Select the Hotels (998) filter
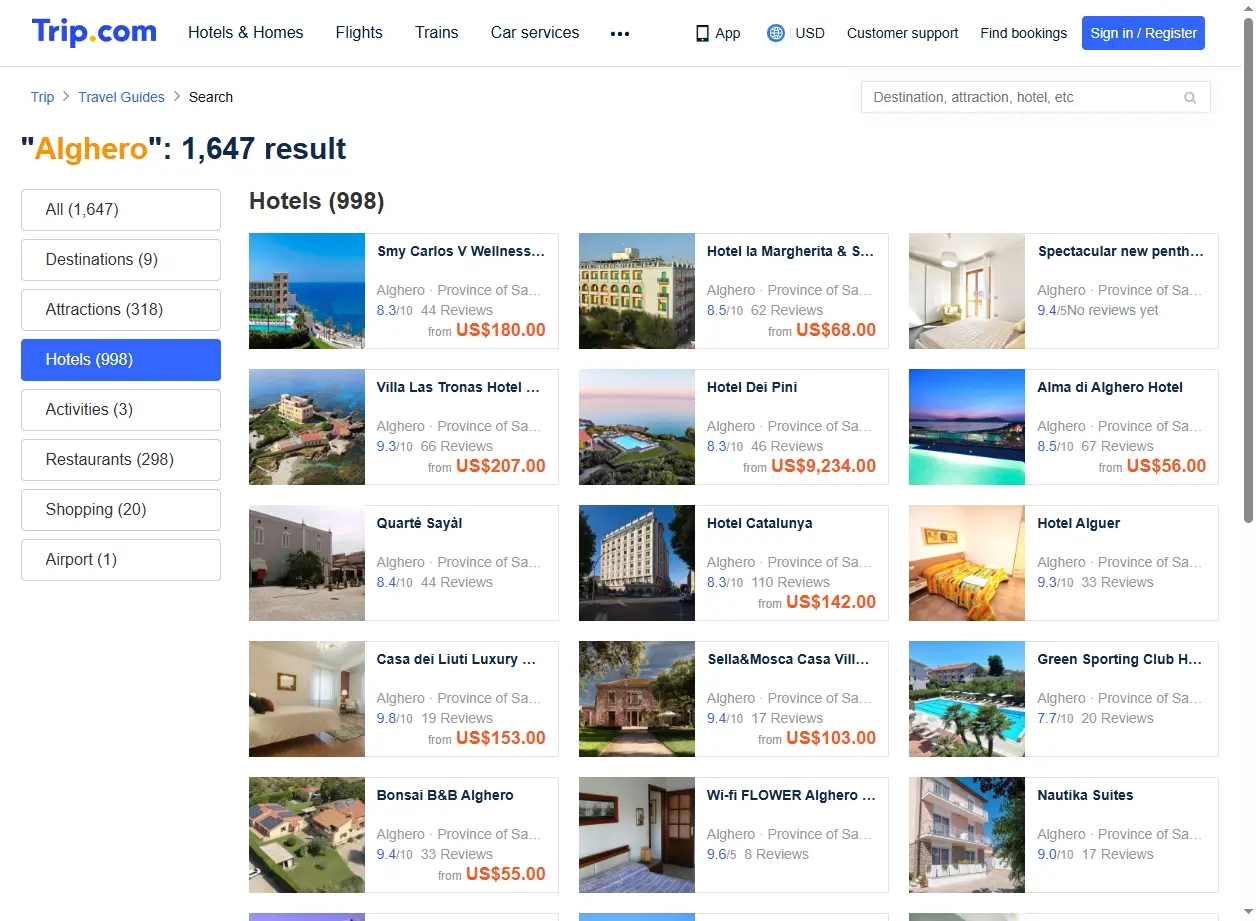 [121, 360]
